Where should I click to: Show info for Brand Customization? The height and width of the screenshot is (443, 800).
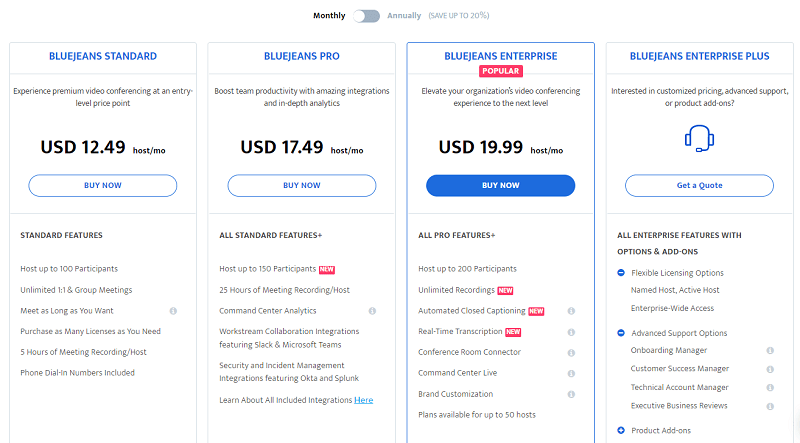click(571, 394)
